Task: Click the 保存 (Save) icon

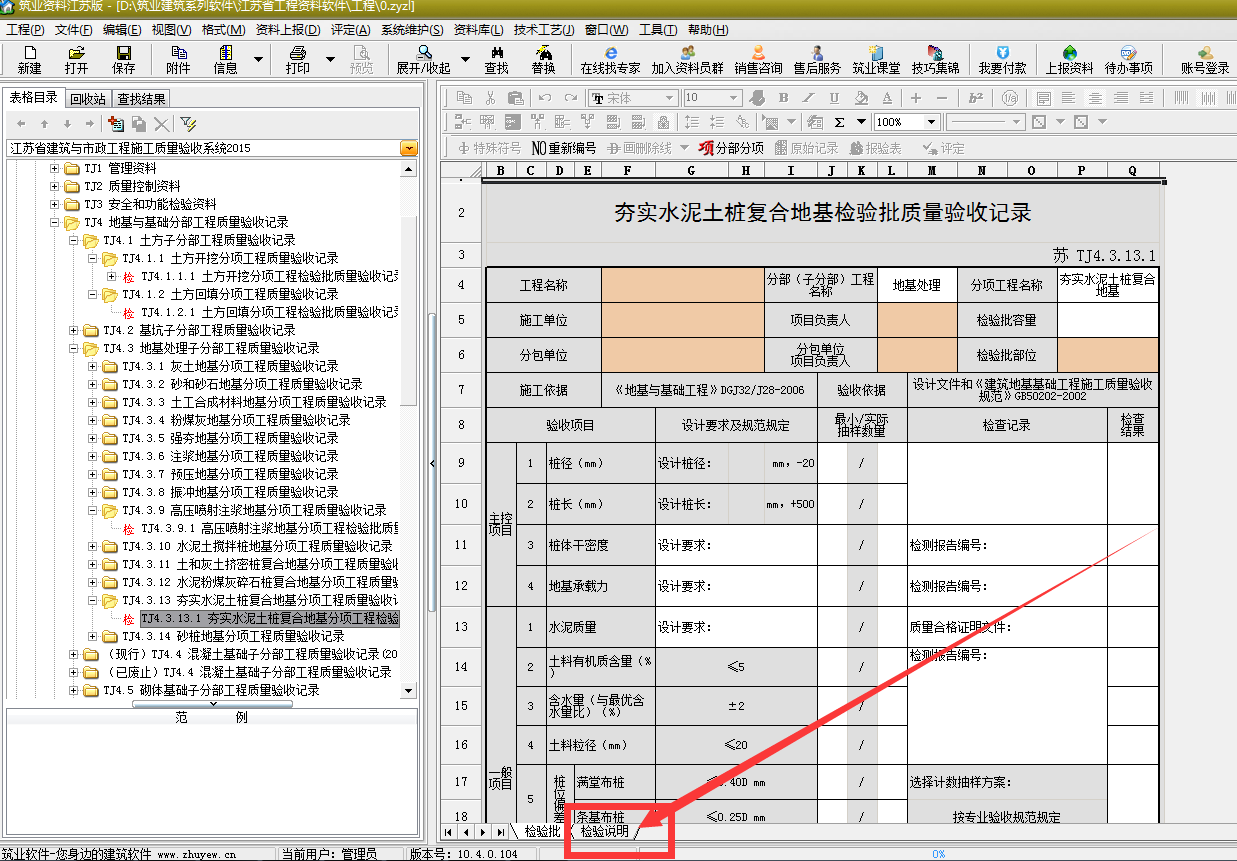Action: coord(123,60)
